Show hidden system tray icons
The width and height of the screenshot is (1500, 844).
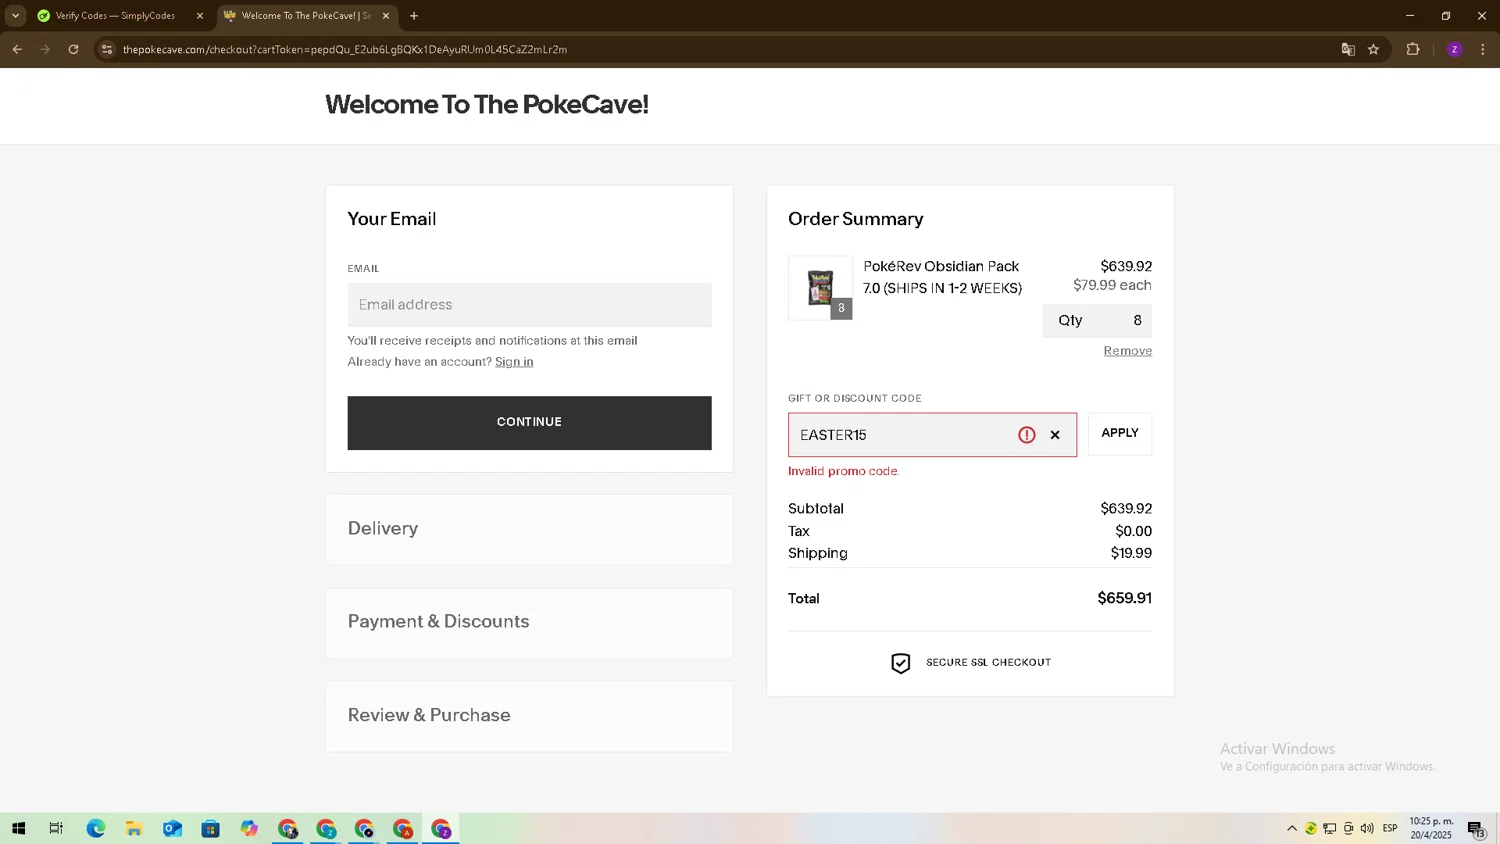[1292, 828]
